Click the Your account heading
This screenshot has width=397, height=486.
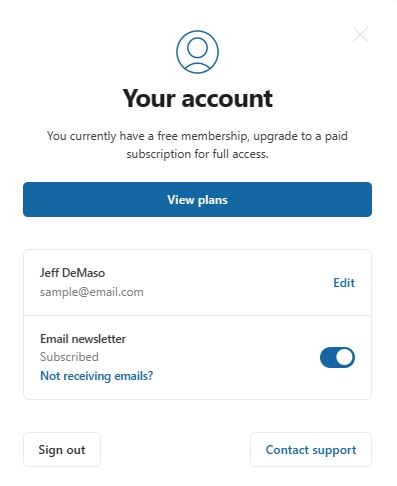click(x=198, y=99)
